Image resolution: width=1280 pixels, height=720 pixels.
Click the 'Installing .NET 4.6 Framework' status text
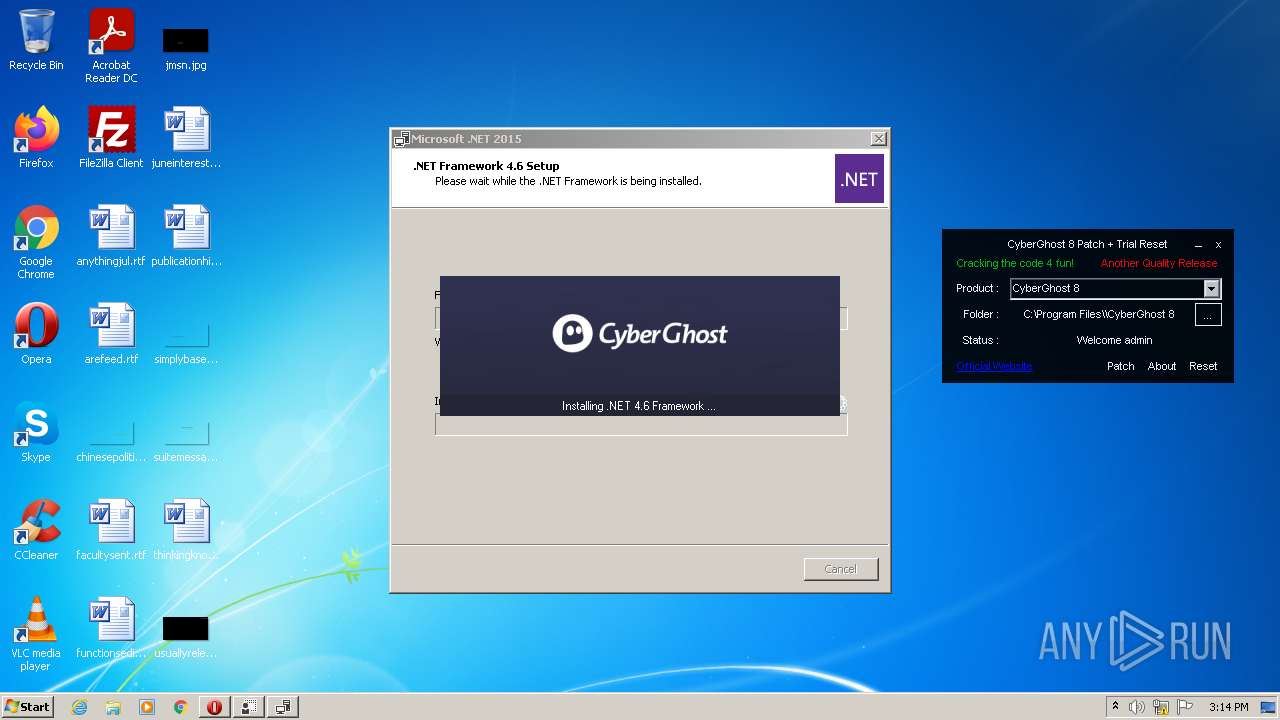coord(639,406)
